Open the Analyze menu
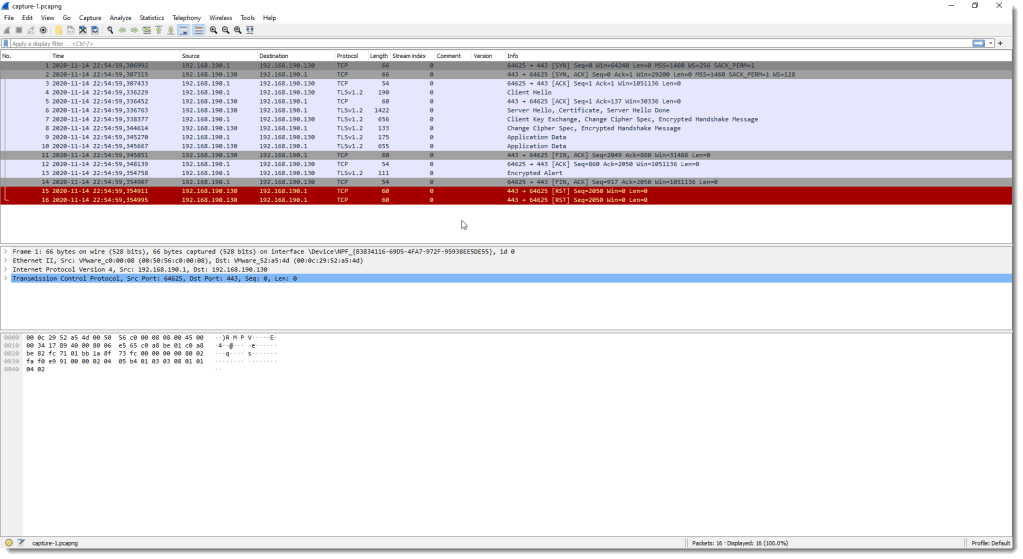The image size is (1023, 559). click(120, 18)
